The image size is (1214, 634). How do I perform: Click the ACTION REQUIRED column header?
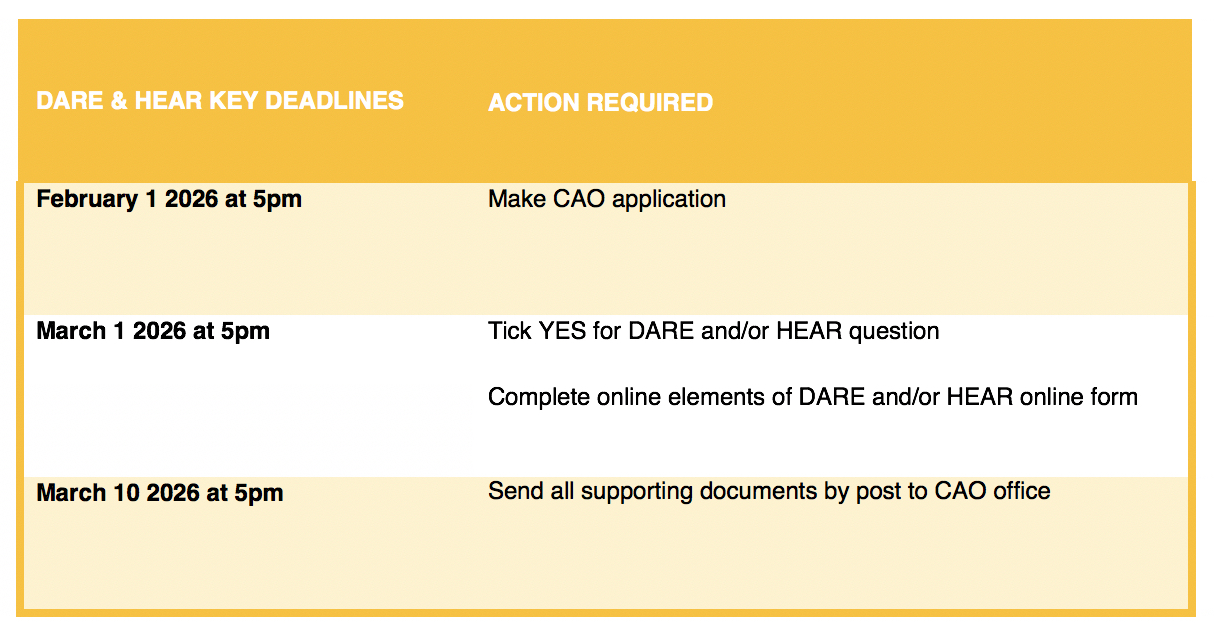pyautogui.click(x=600, y=103)
